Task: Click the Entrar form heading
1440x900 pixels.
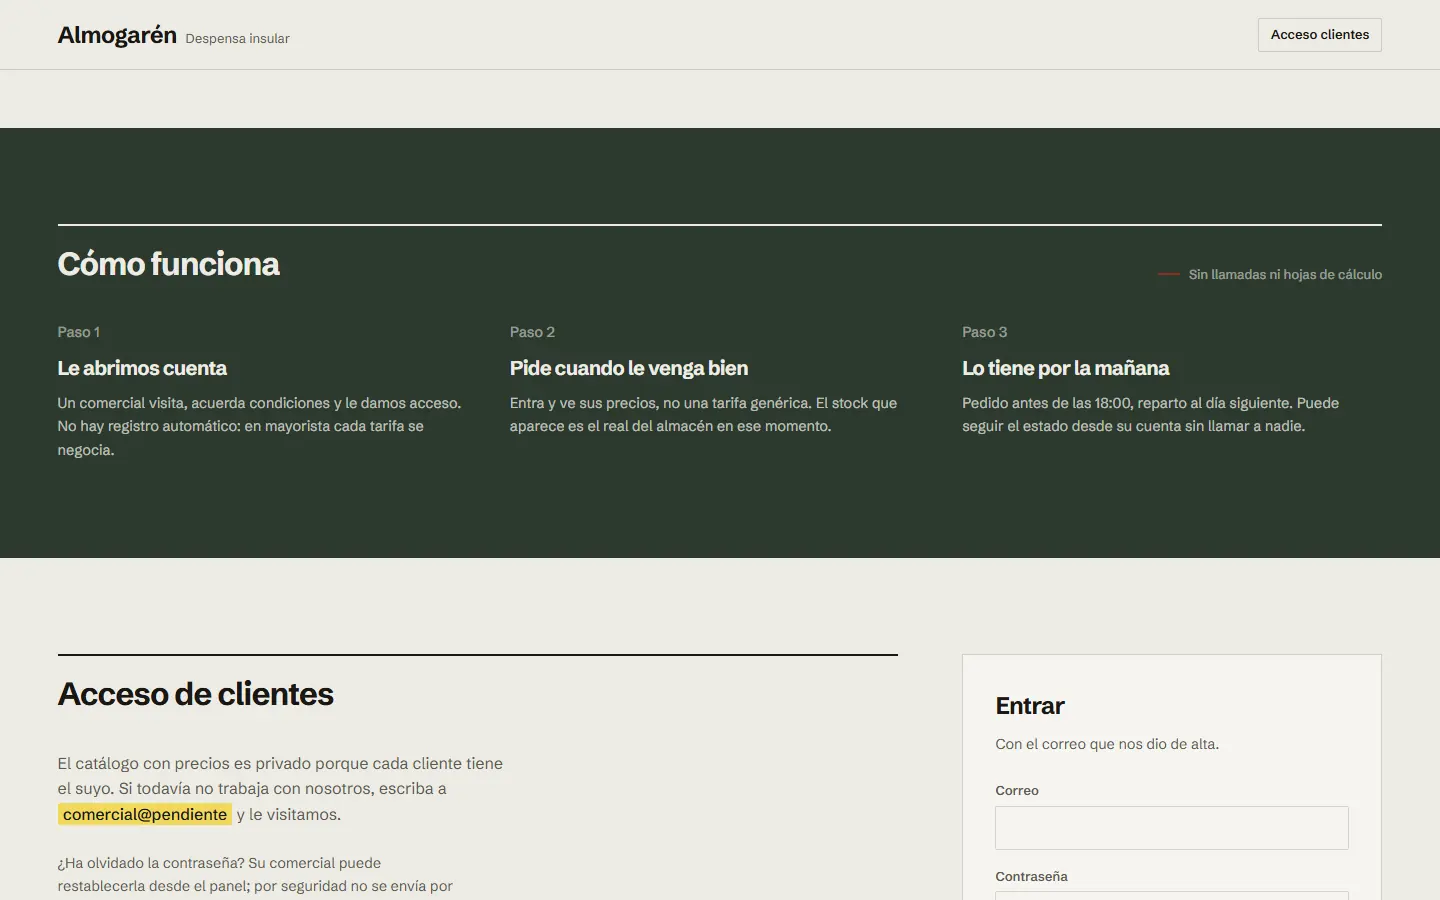Action: pyautogui.click(x=1030, y=706)
